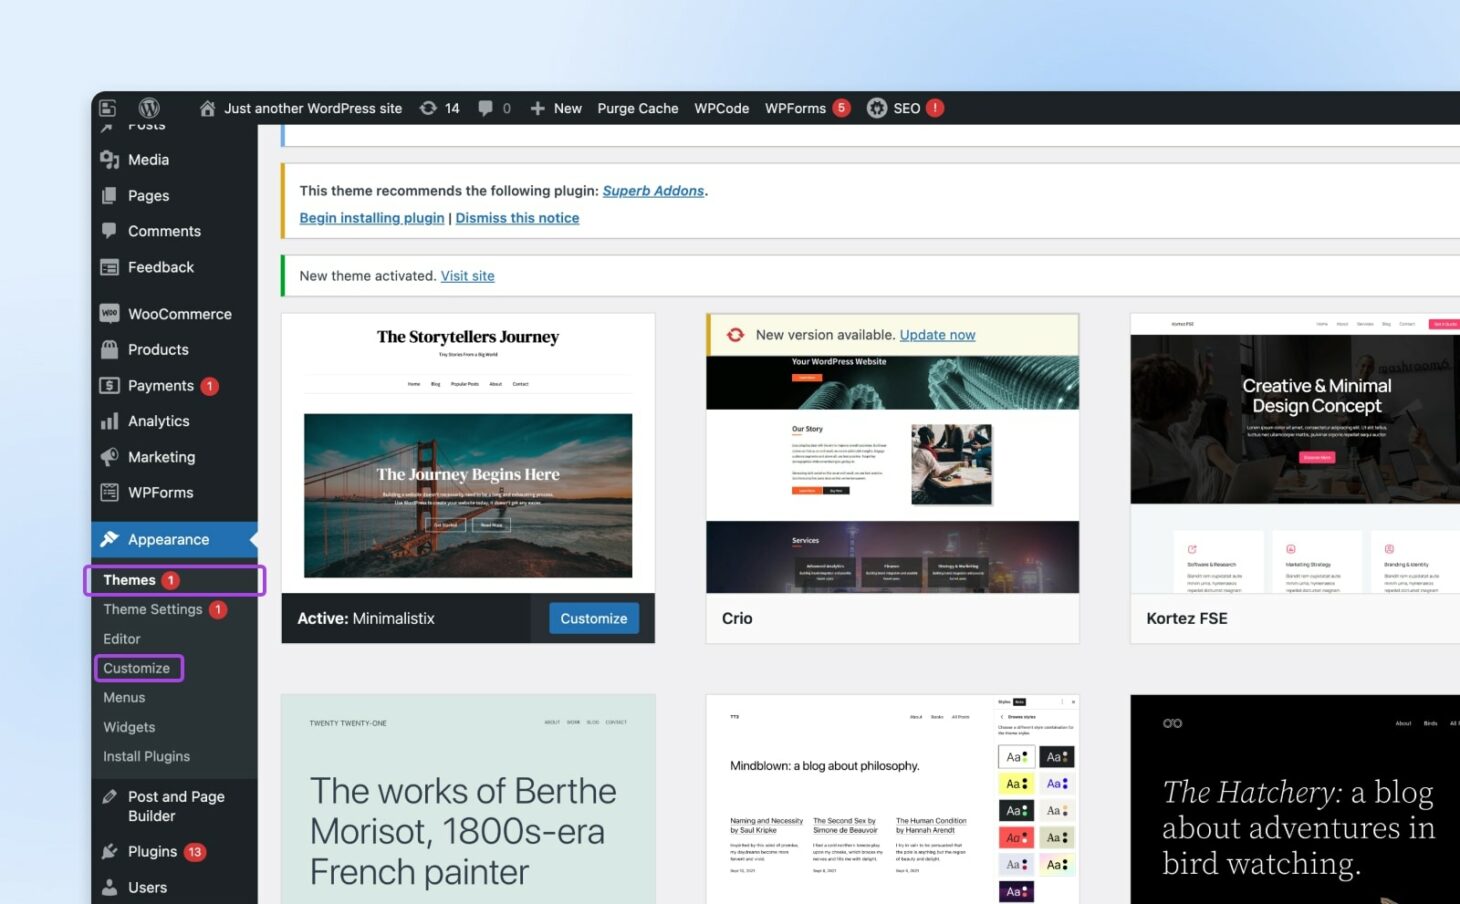The width and height of the screenshot is (1460, 904).
Task: Click the WordPress logo in the admin bar
Action: (149, 107)
